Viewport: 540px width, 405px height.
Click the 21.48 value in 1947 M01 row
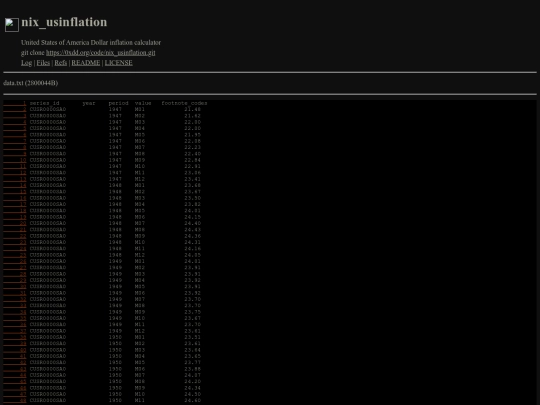[193, 109]
